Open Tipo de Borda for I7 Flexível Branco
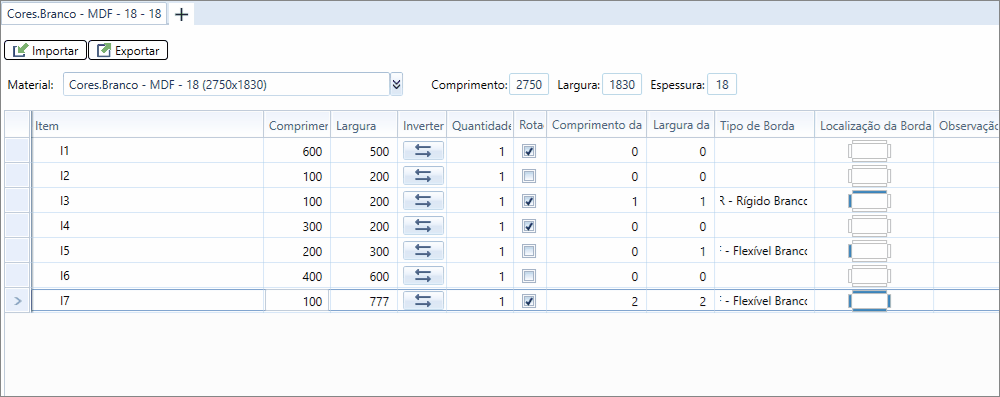Viewport: 1000px width, 397px height. coord(764,301)
